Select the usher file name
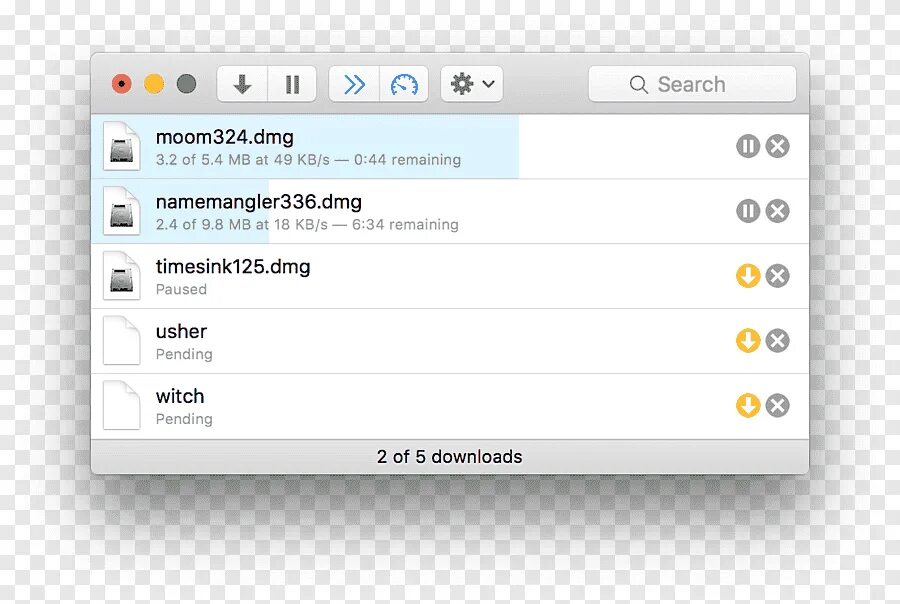Screen dimensions: 900x604 (181, 332)
